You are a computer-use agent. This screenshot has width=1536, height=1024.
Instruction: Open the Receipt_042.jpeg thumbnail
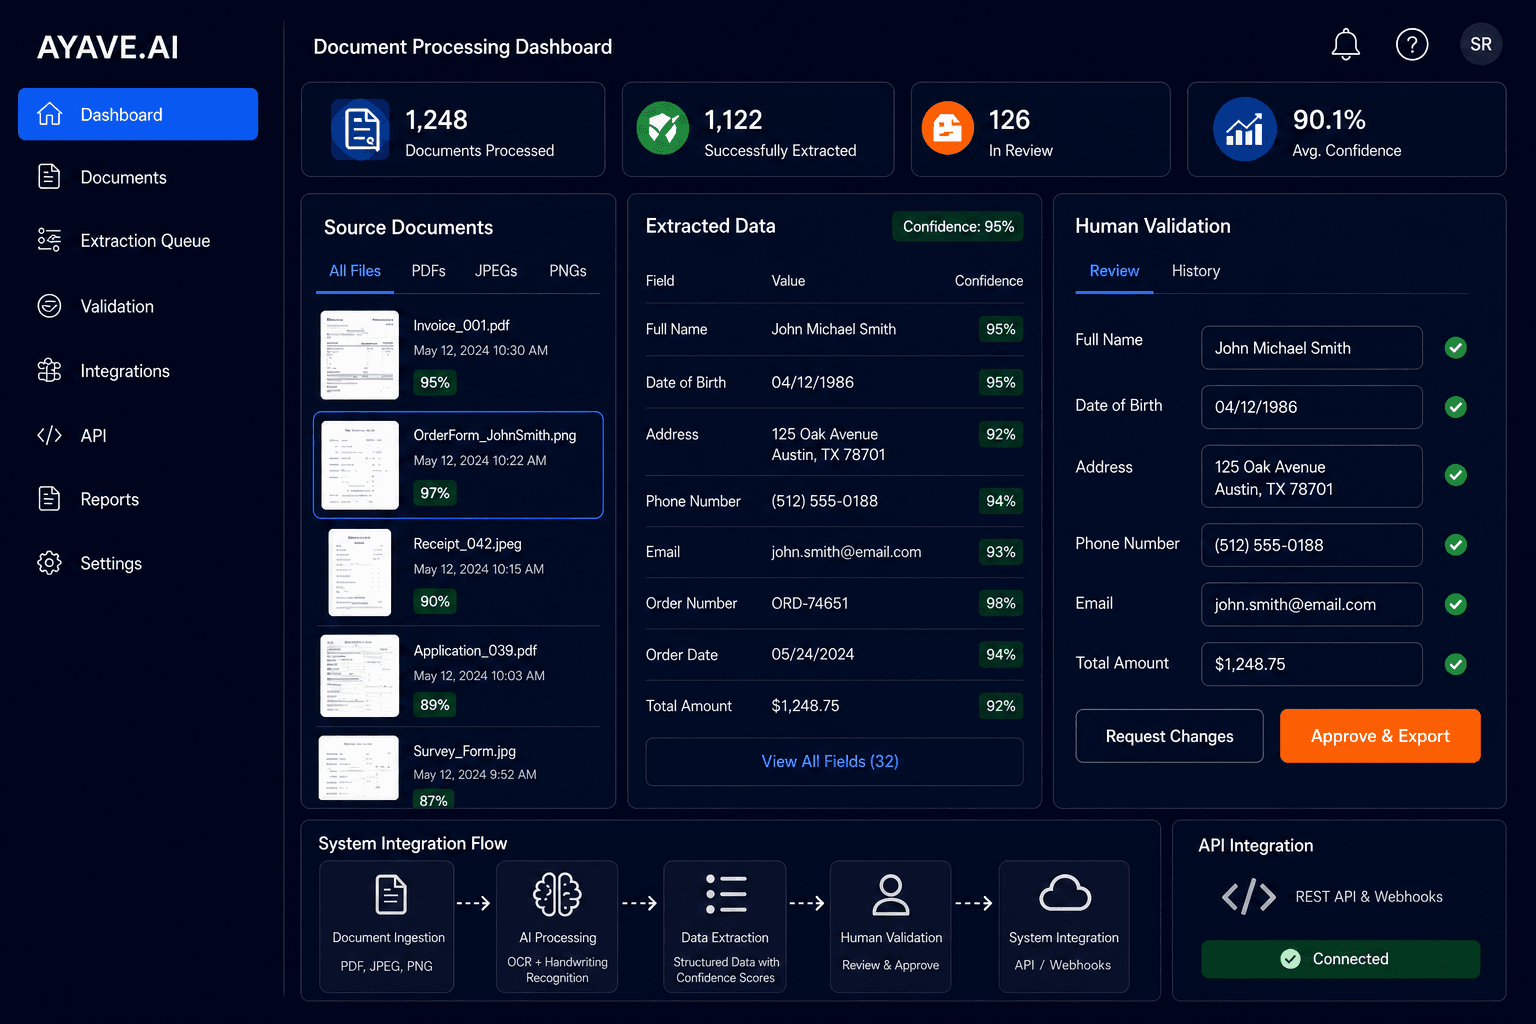(x=360, y=572)
